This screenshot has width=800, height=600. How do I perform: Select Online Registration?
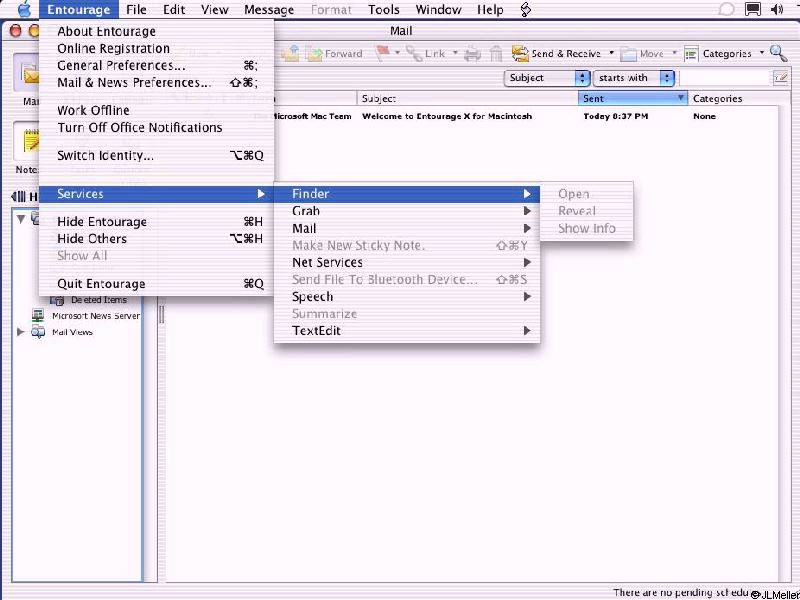coord(157,48)
